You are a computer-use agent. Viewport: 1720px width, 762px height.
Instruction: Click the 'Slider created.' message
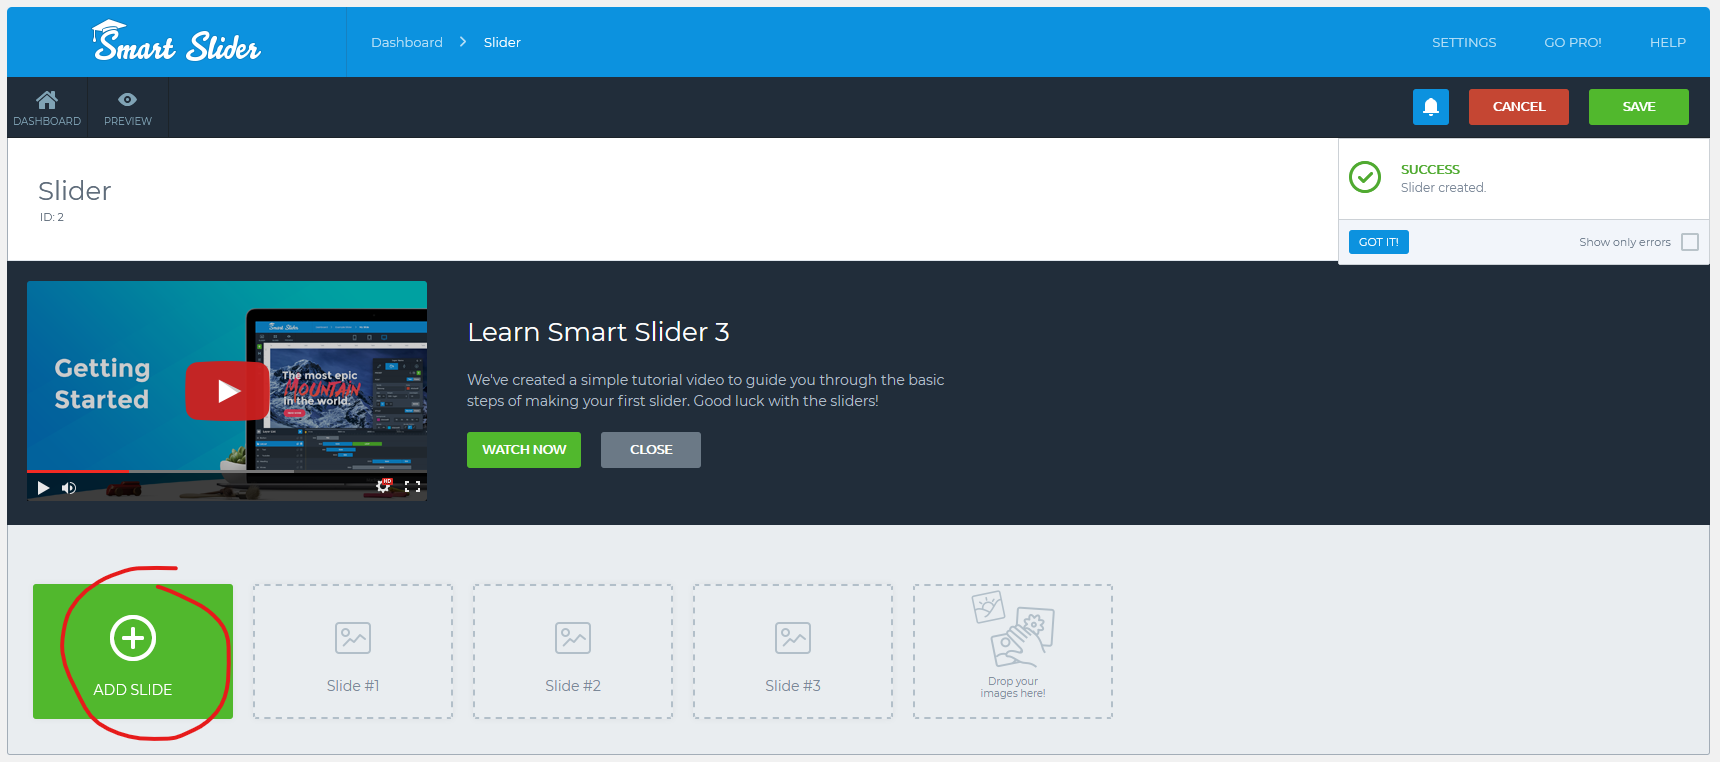point(1443,188)
